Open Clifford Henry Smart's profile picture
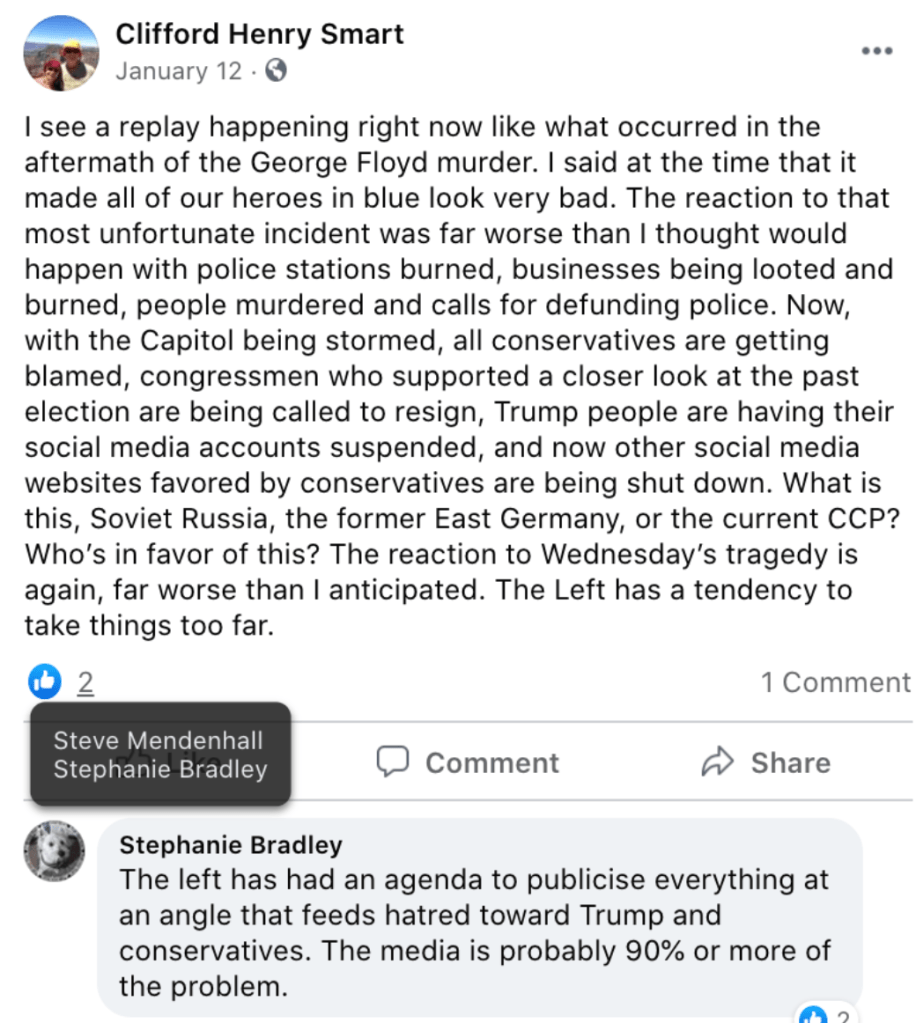Image resolution: width=916 pixels, height=1023 pixels. pos(59,53)
